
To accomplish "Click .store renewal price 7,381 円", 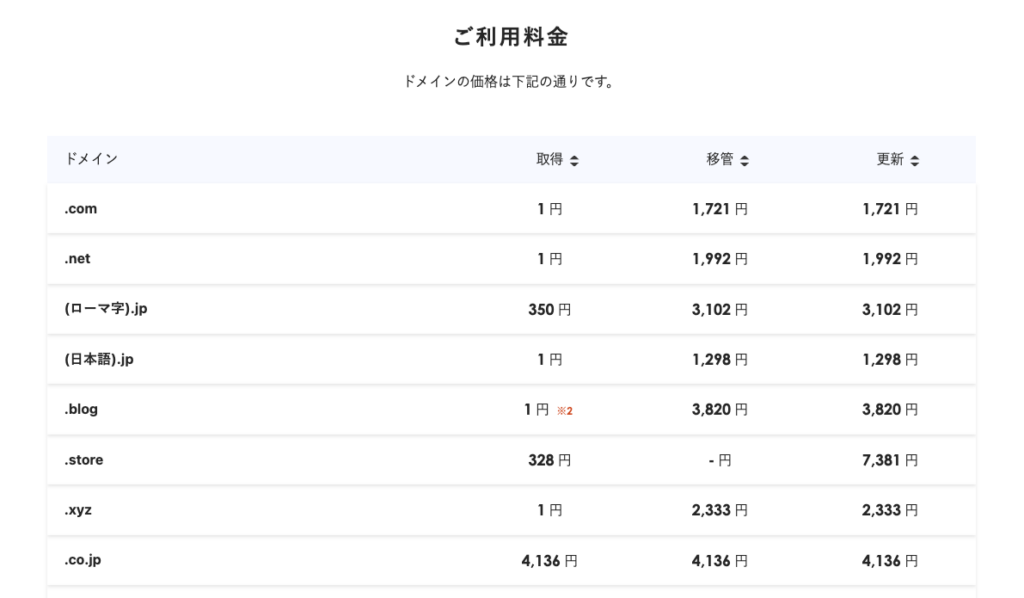I will (x=890, y=460).
